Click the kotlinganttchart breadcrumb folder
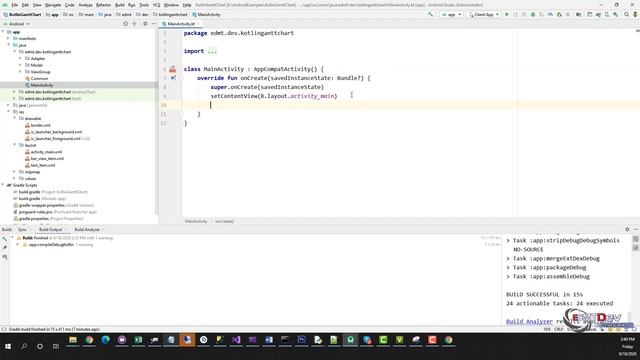The width and height of the screenshot is (640, 360). pyautogui.click(x=170, y=14)
